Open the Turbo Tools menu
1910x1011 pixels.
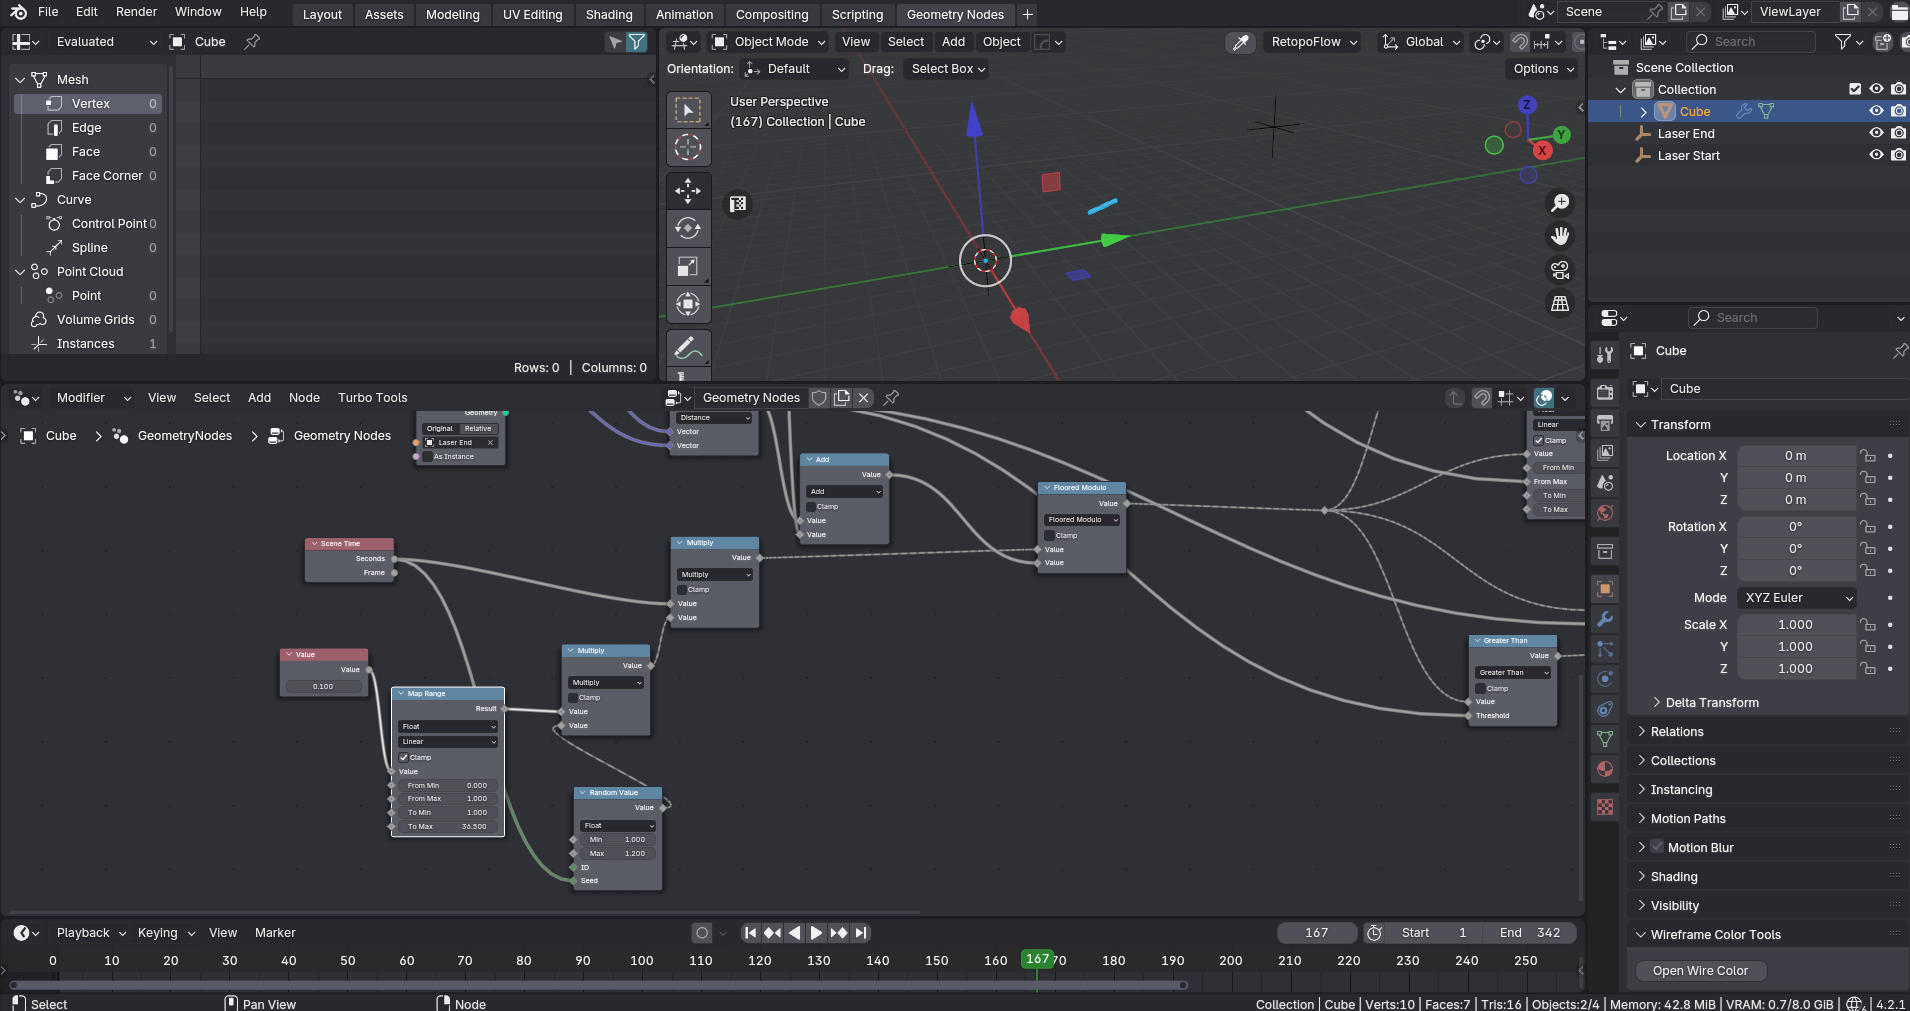(x=372, y=398)
